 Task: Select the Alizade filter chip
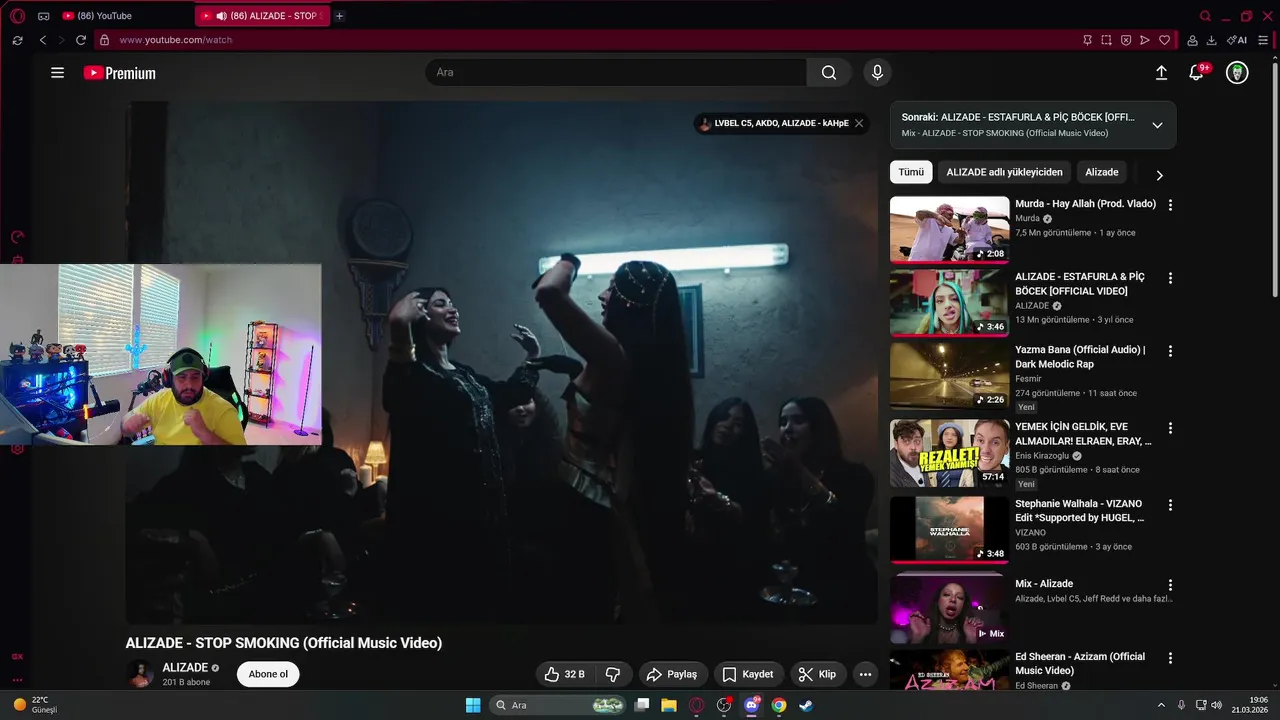pyautogui.click(x=1102, y=172)
